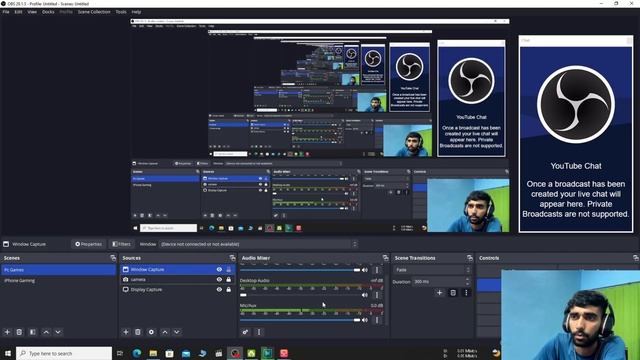Toggle lock on camera source
The height and width of the screenshot is (360, 640).
click(x=229, y=280)
